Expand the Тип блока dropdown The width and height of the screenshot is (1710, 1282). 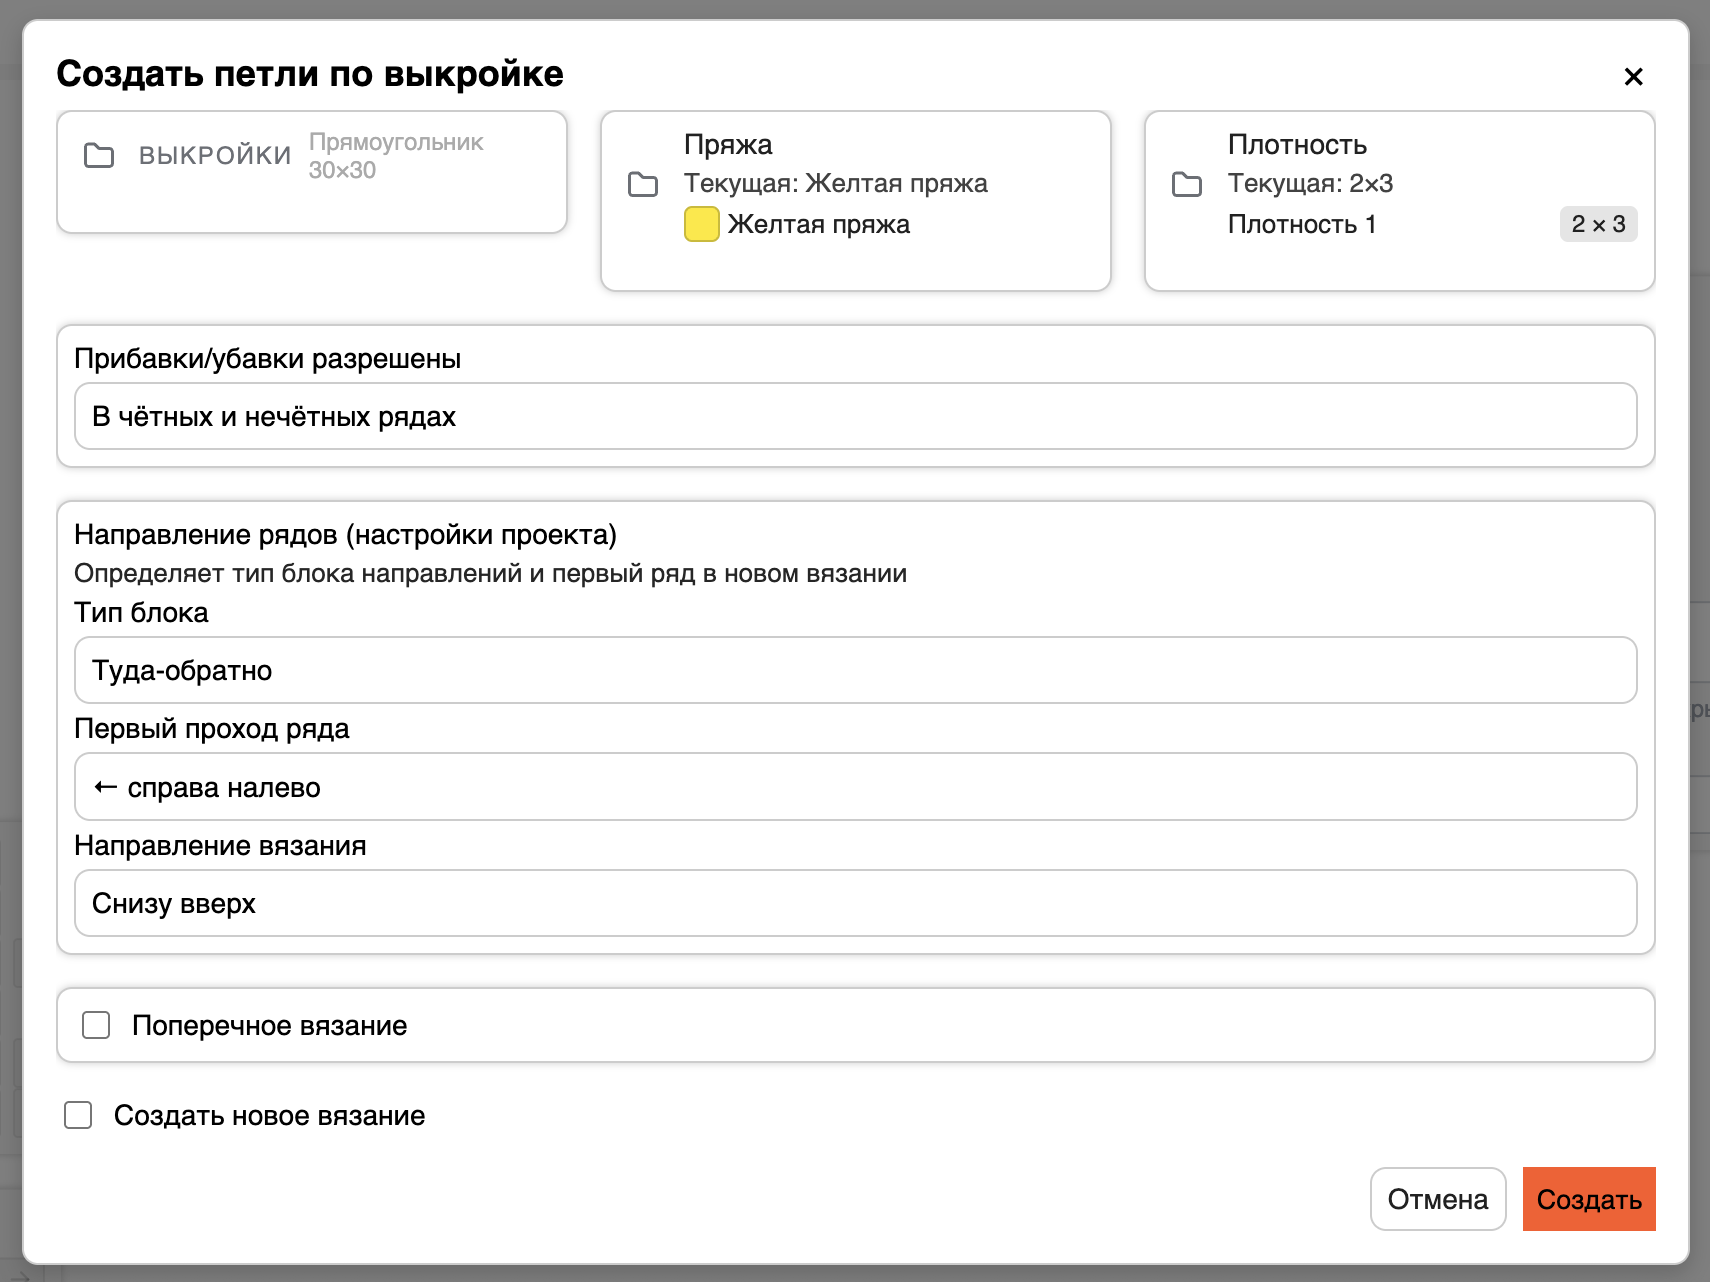855,670
